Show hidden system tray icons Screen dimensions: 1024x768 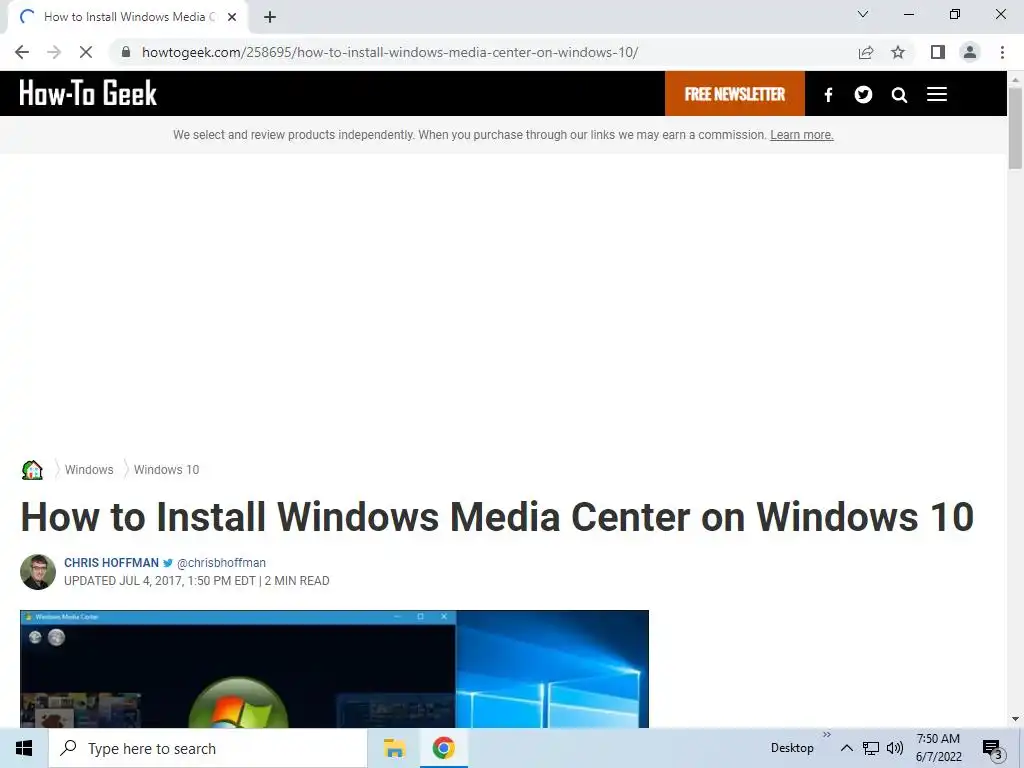point(846,748)
